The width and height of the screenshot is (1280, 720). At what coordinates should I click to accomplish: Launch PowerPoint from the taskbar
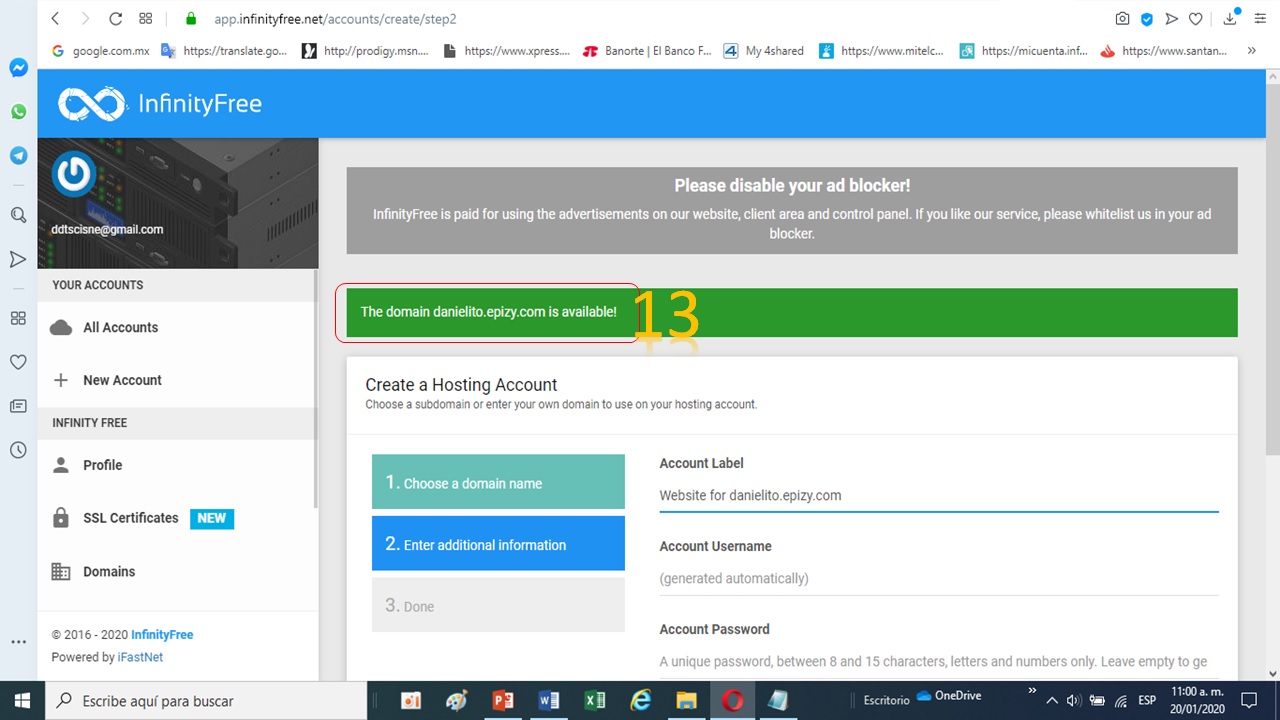click(x=503, y=701)
